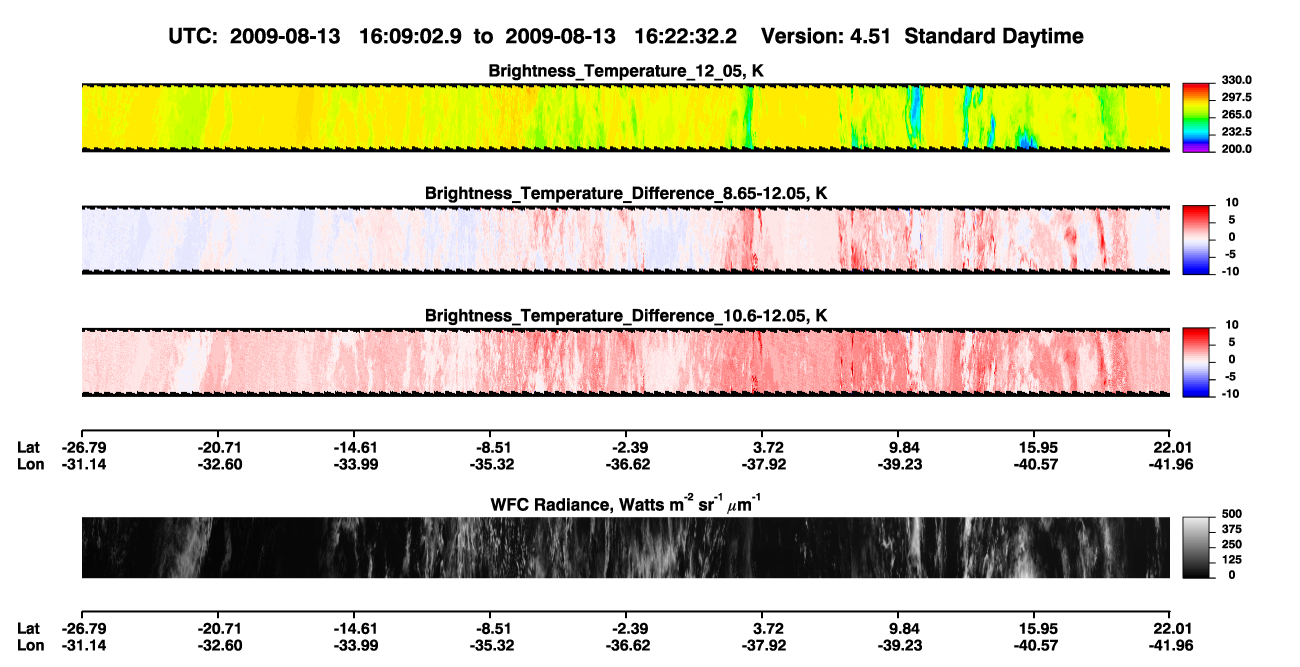Click the Version 4.51 Standard Daytime text

point(922,37)
